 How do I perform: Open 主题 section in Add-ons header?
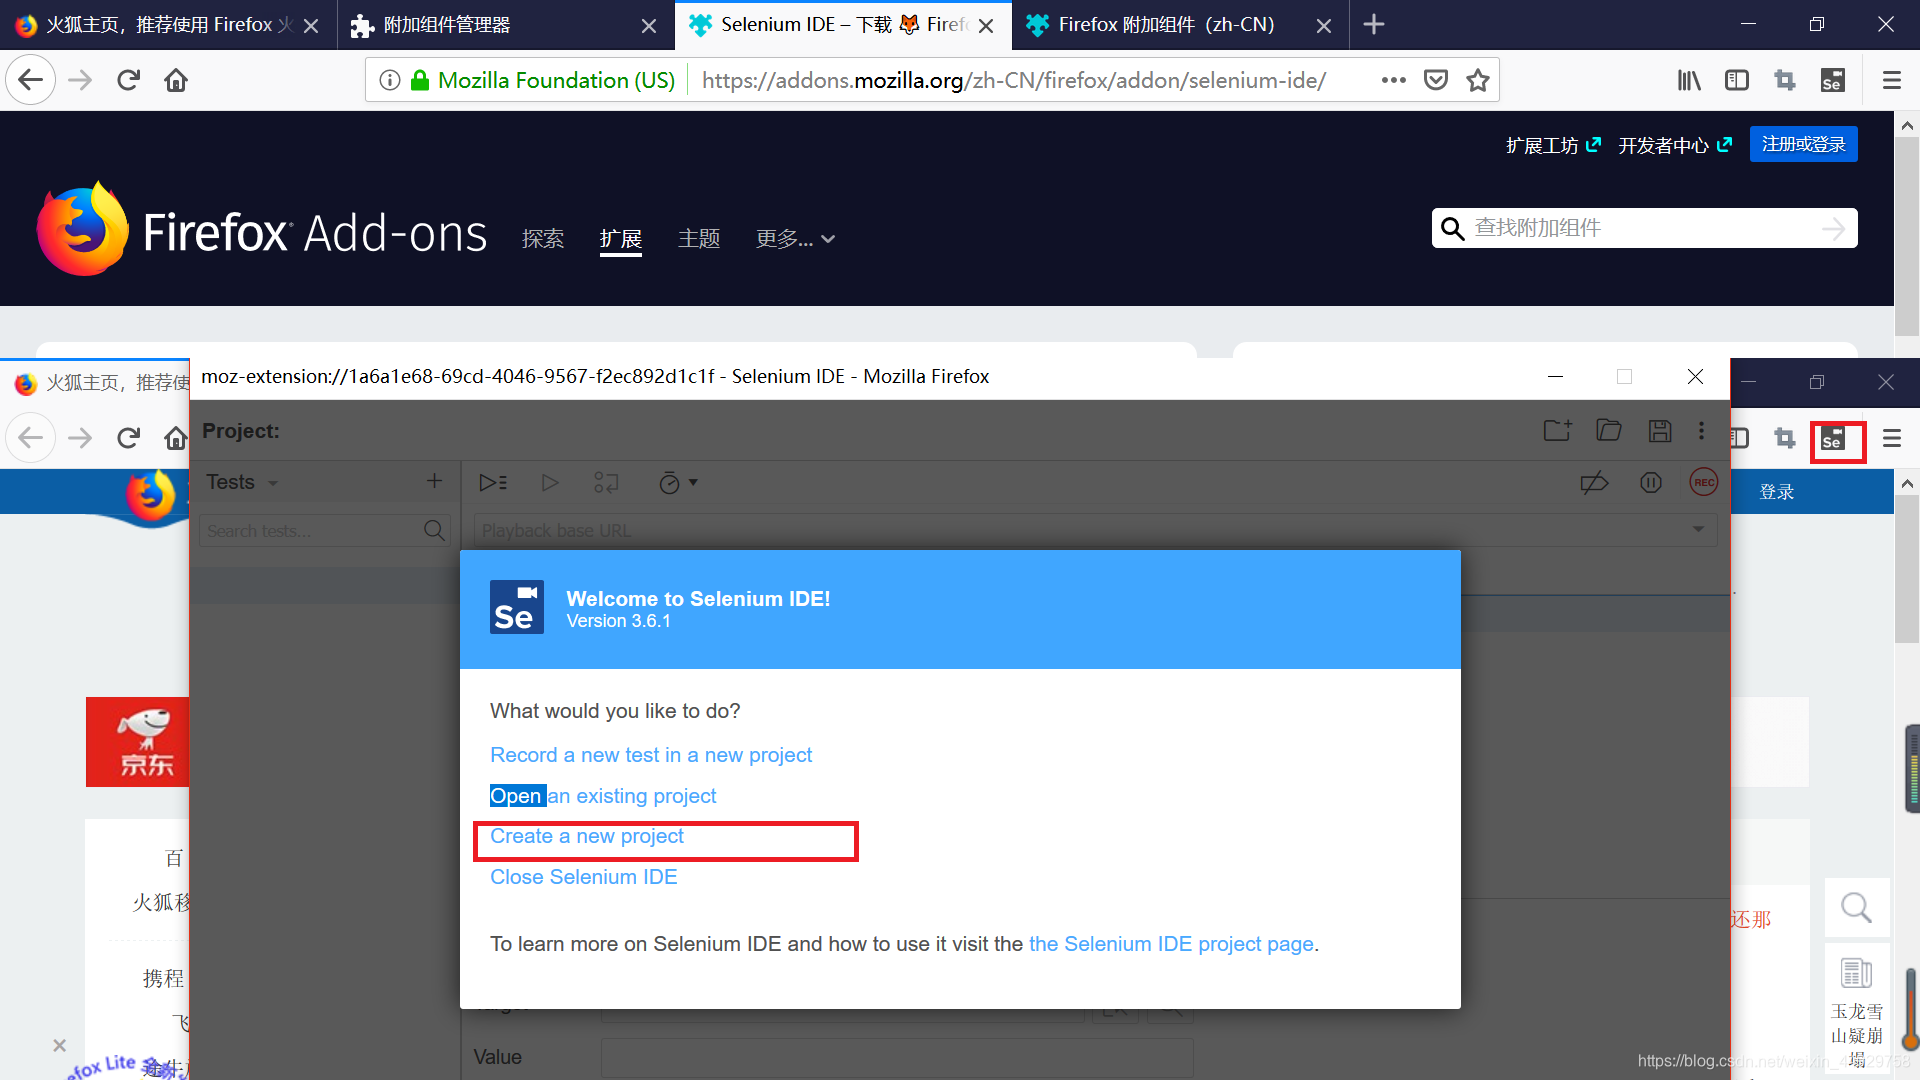pos(699,239)
